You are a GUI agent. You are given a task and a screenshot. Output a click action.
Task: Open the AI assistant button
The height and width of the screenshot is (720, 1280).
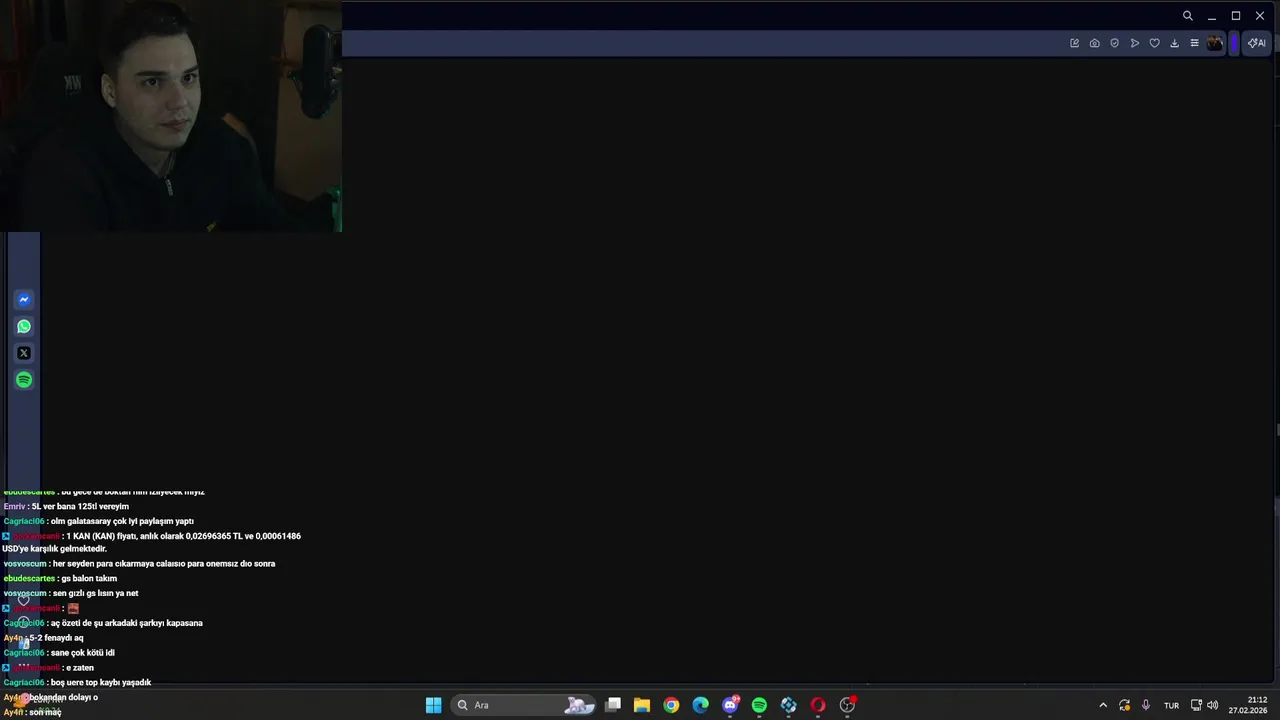coord(1257,43)
